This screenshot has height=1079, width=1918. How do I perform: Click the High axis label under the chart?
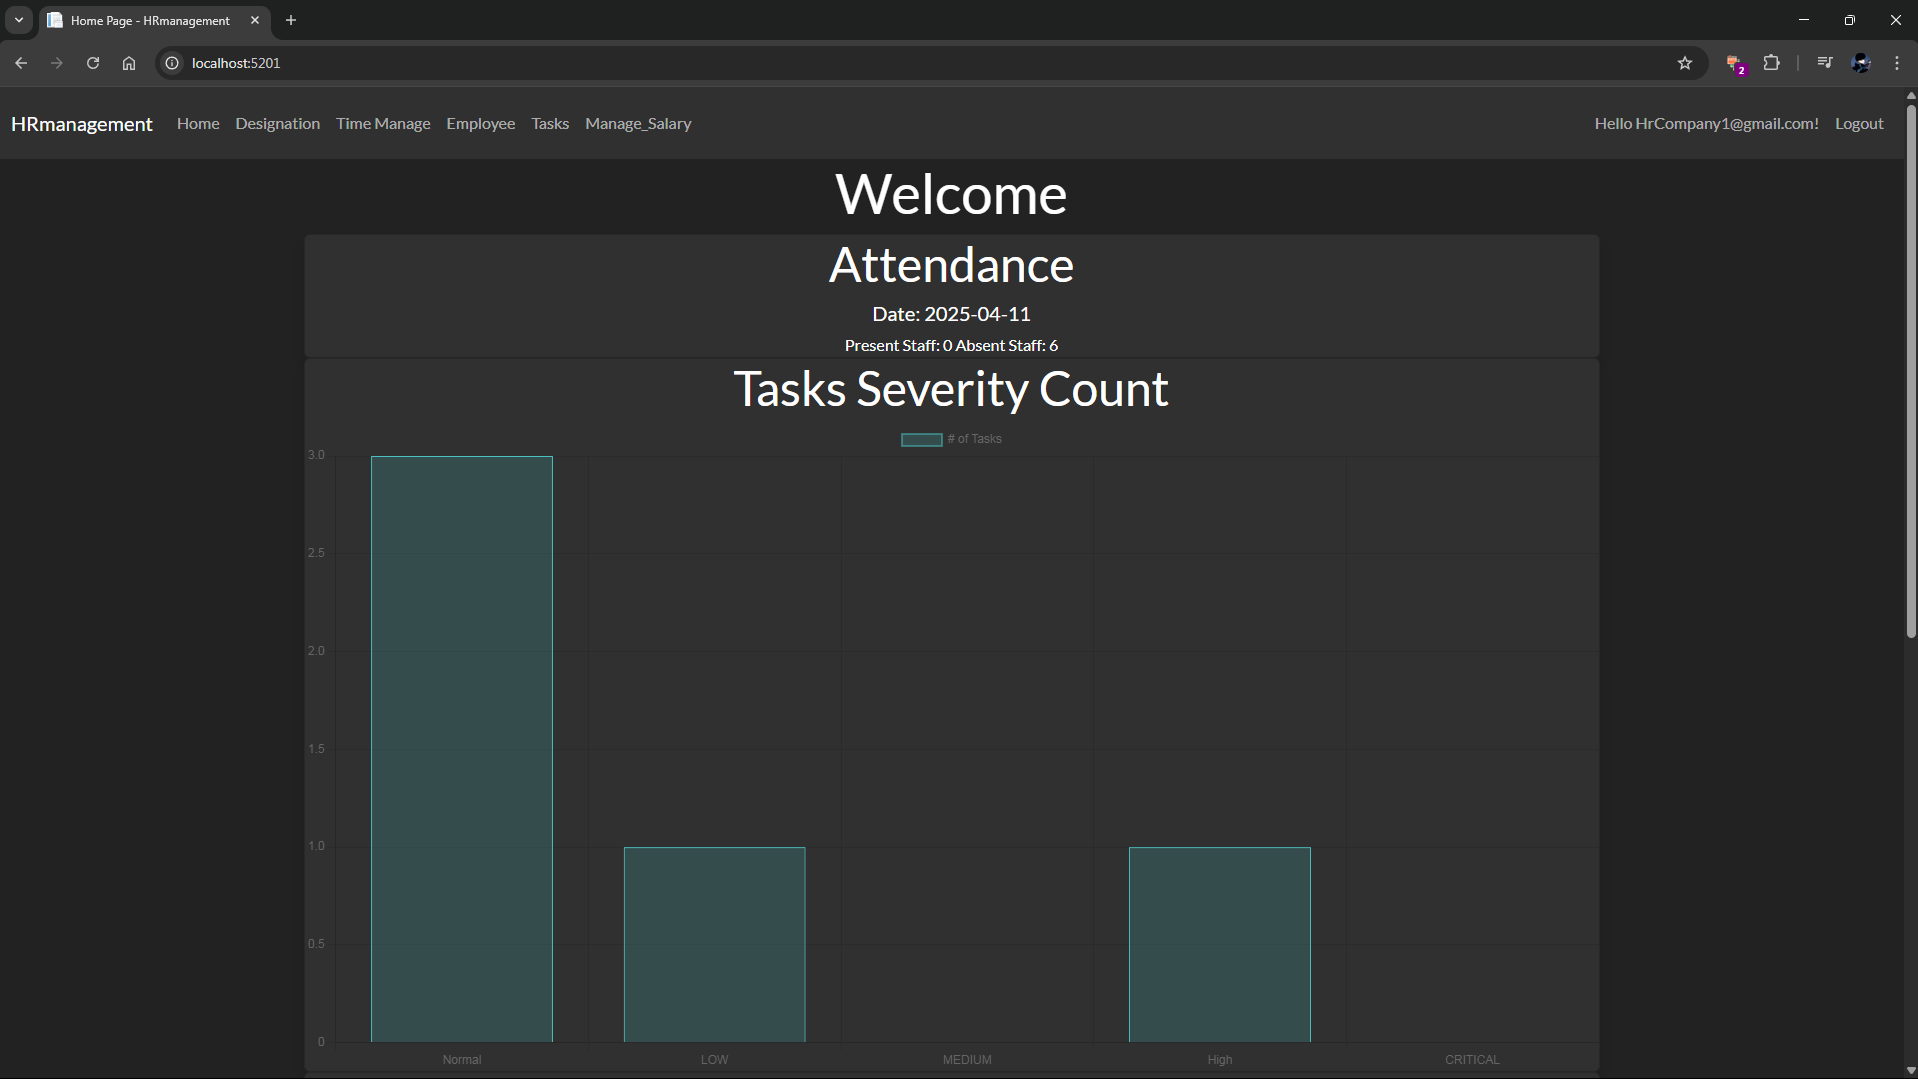[1219, 1060]
